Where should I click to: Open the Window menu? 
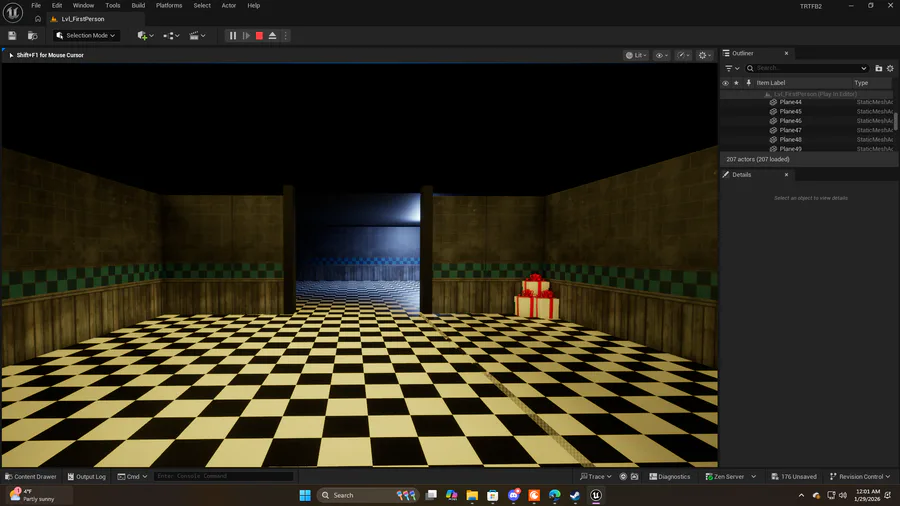coord(83,5)
